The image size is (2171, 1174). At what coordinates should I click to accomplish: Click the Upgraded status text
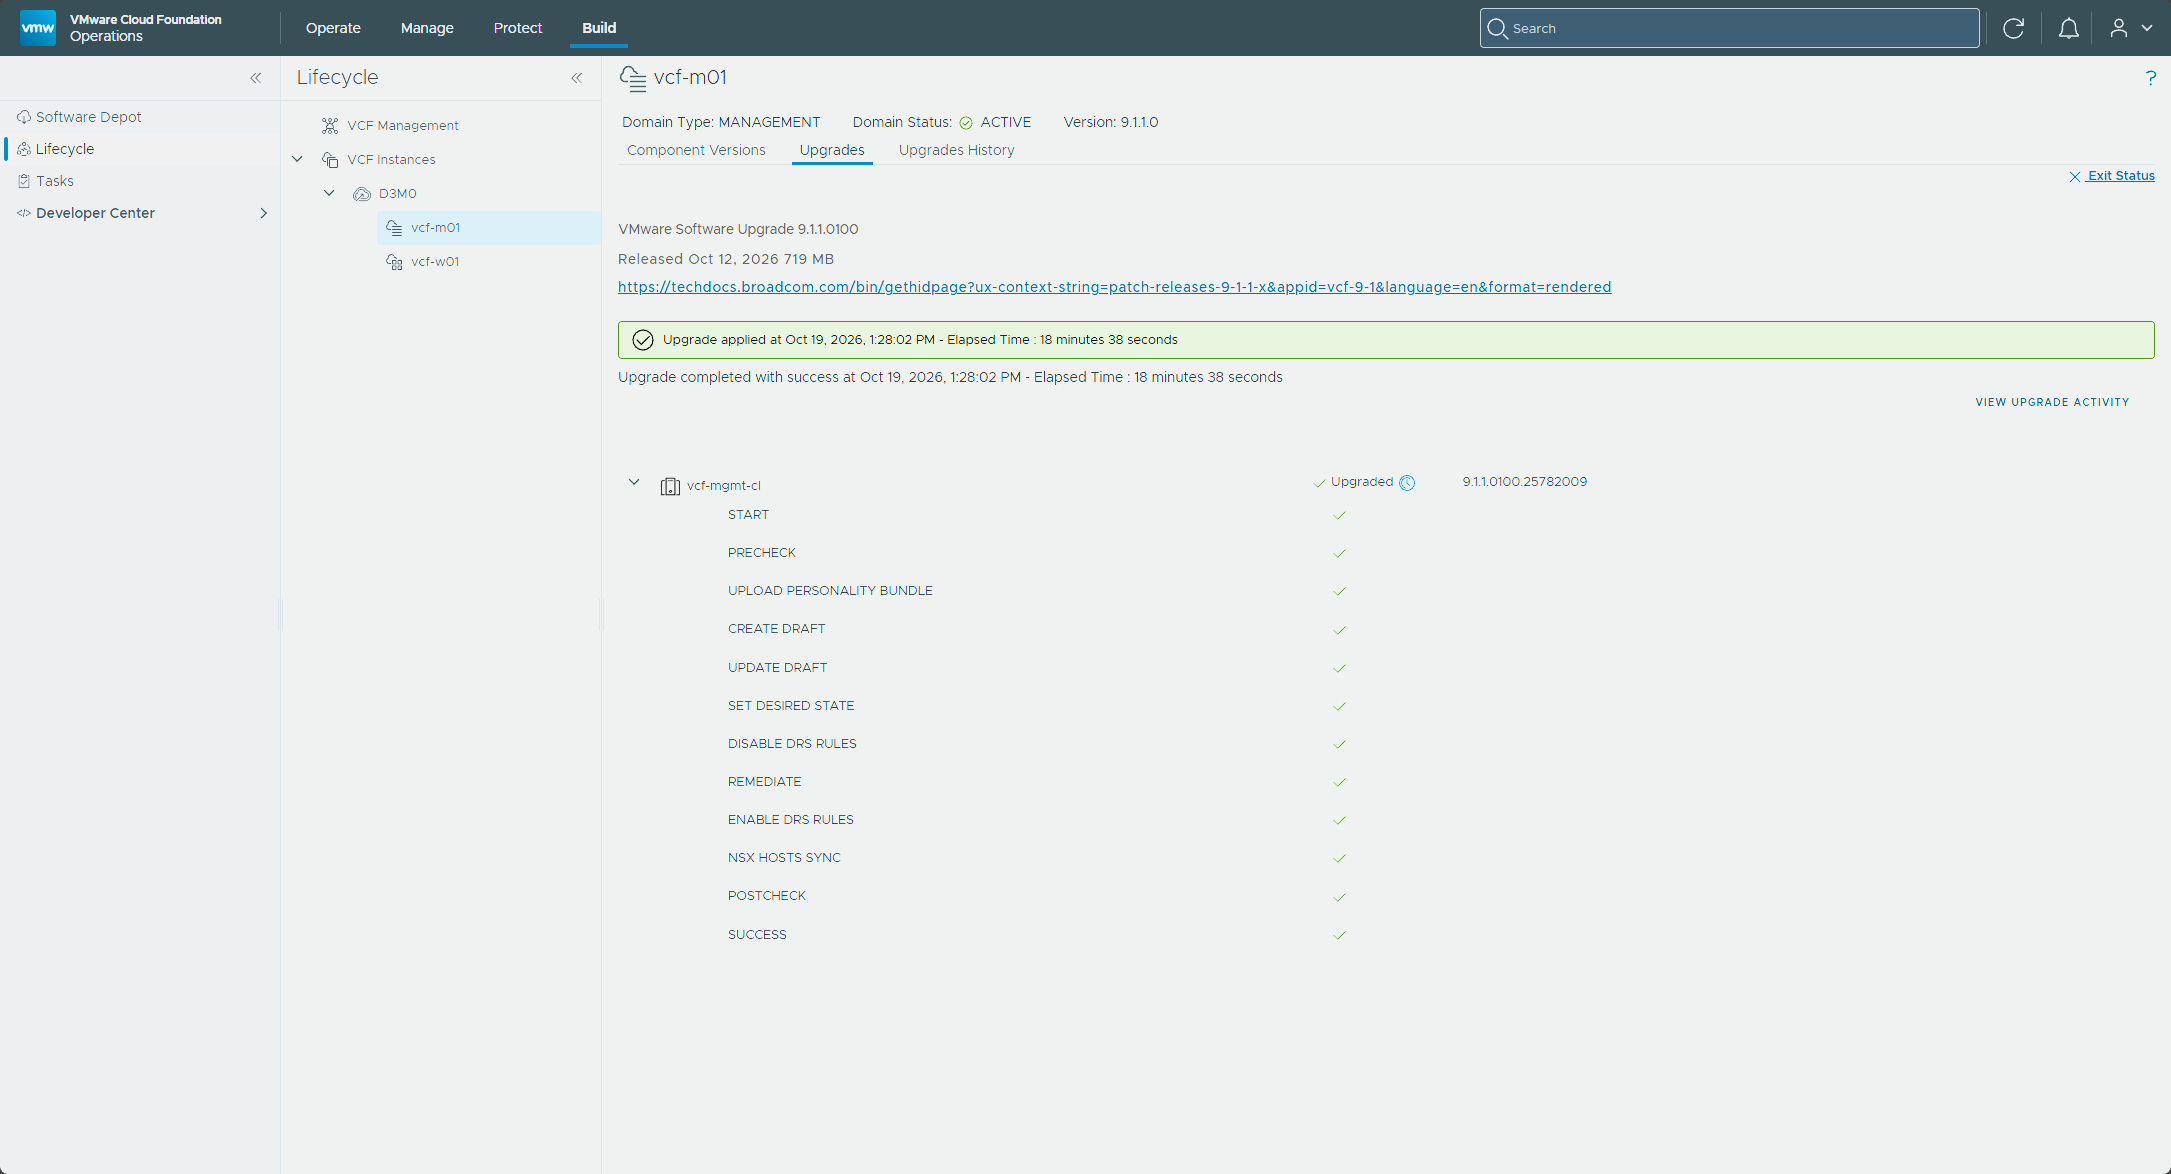click(1361, 482)
